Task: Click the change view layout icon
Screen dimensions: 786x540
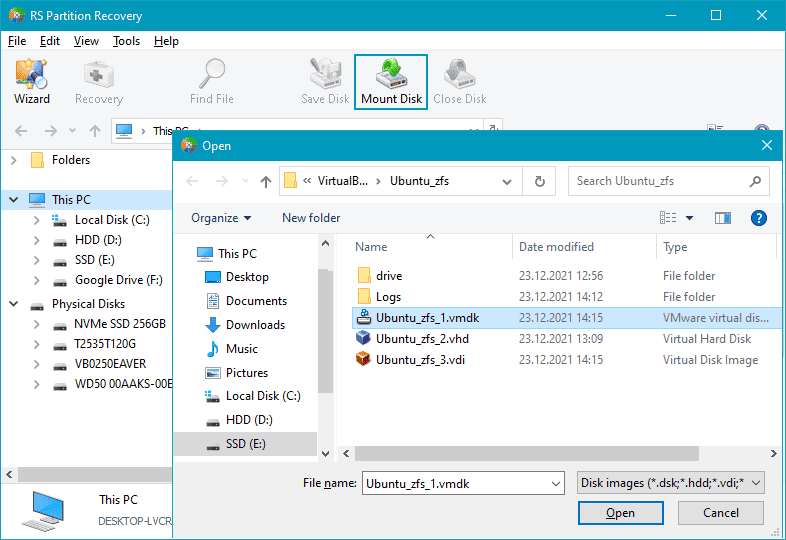Action: click(668, 218)
